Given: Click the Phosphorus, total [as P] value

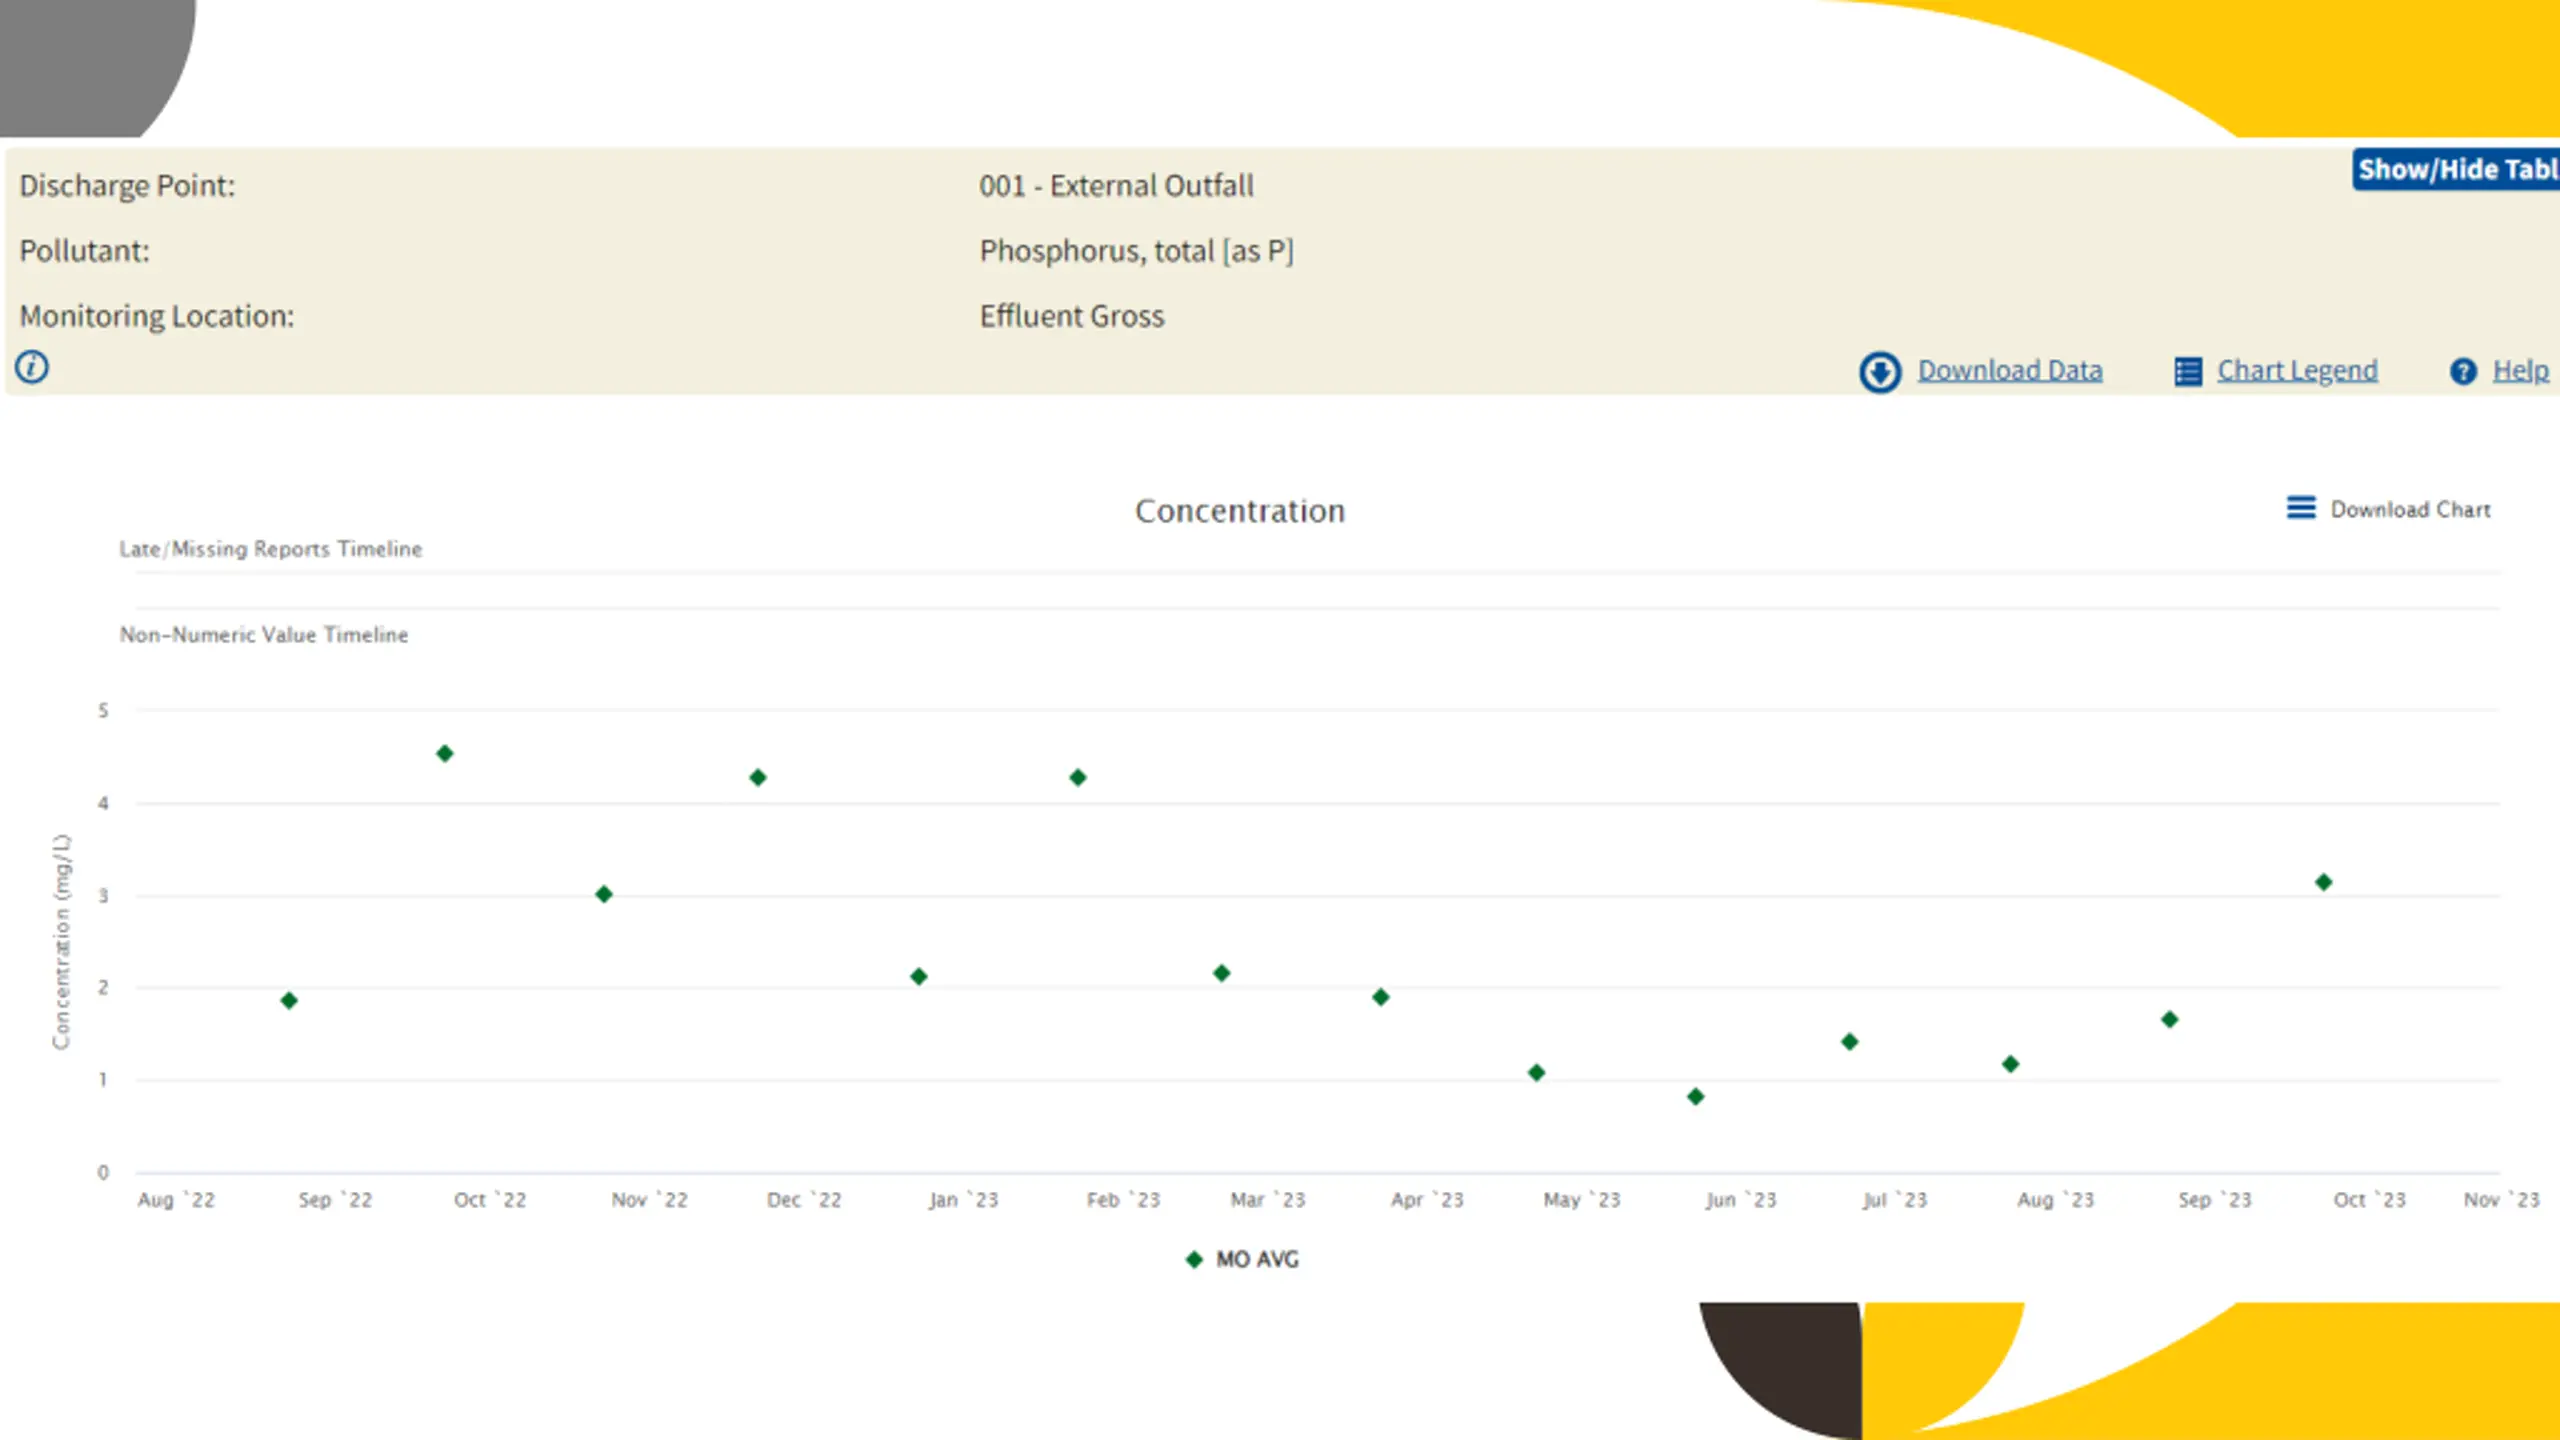Looking at the screenshot, I should 1137,251.
